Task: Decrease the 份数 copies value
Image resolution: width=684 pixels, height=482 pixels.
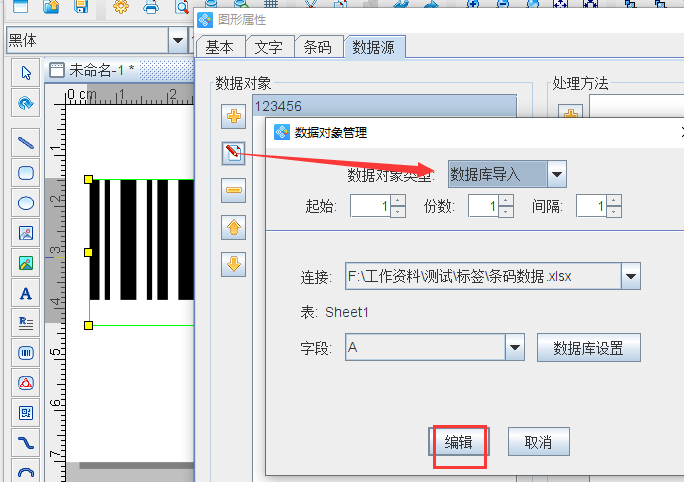Action: pyautogui.click(x=506, y=212)
